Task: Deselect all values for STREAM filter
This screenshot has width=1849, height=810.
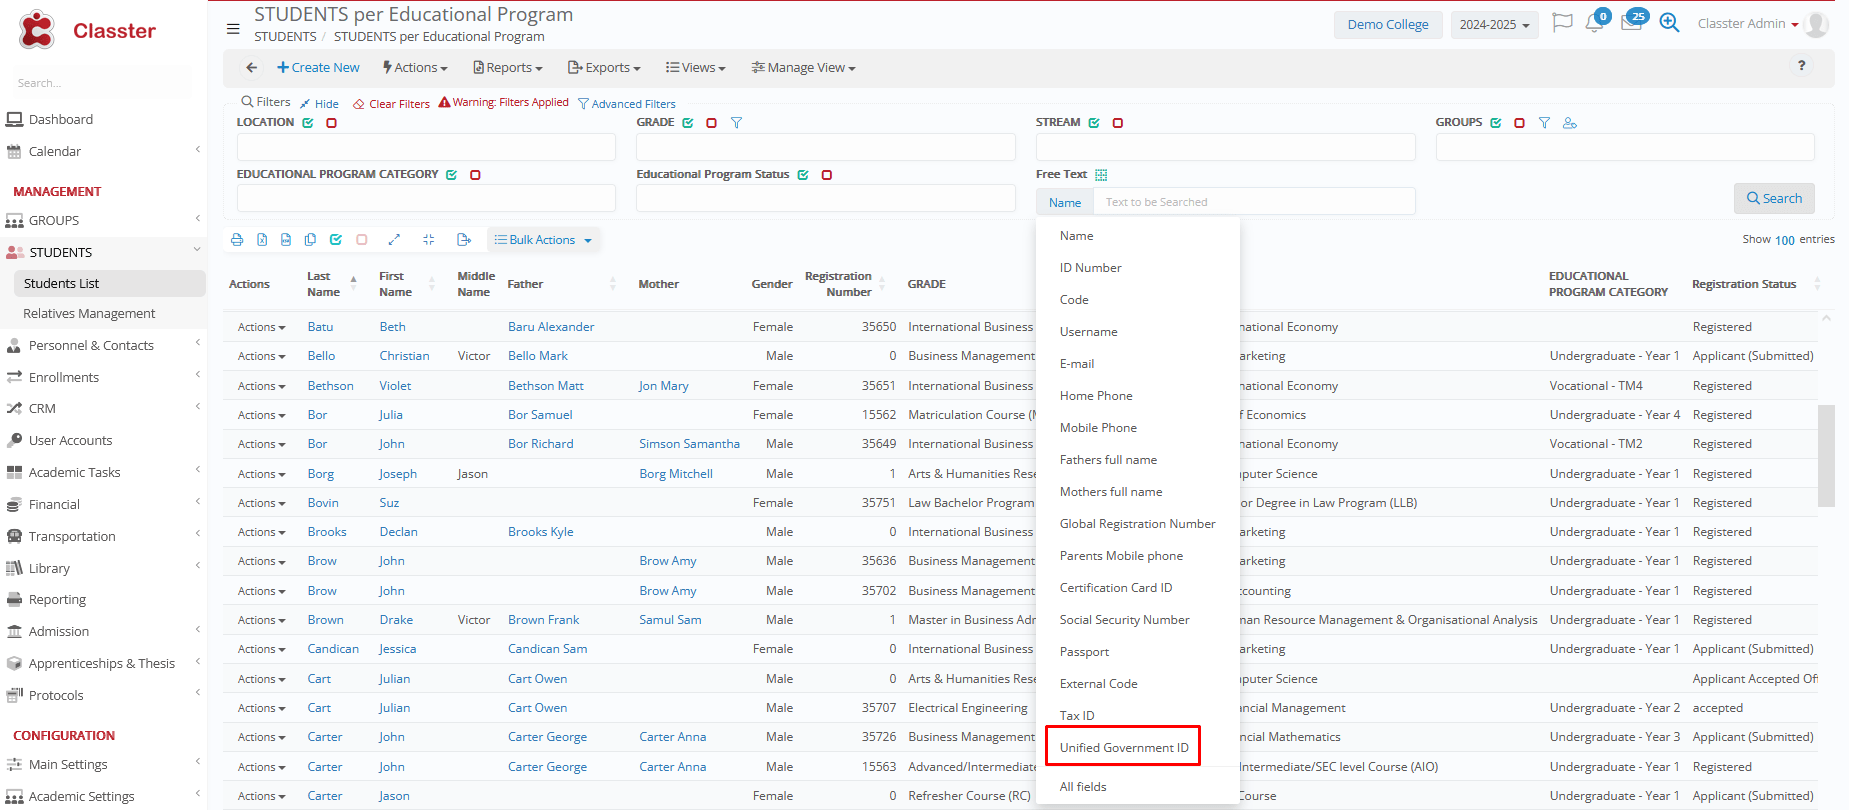Action: pos(1118,123)
